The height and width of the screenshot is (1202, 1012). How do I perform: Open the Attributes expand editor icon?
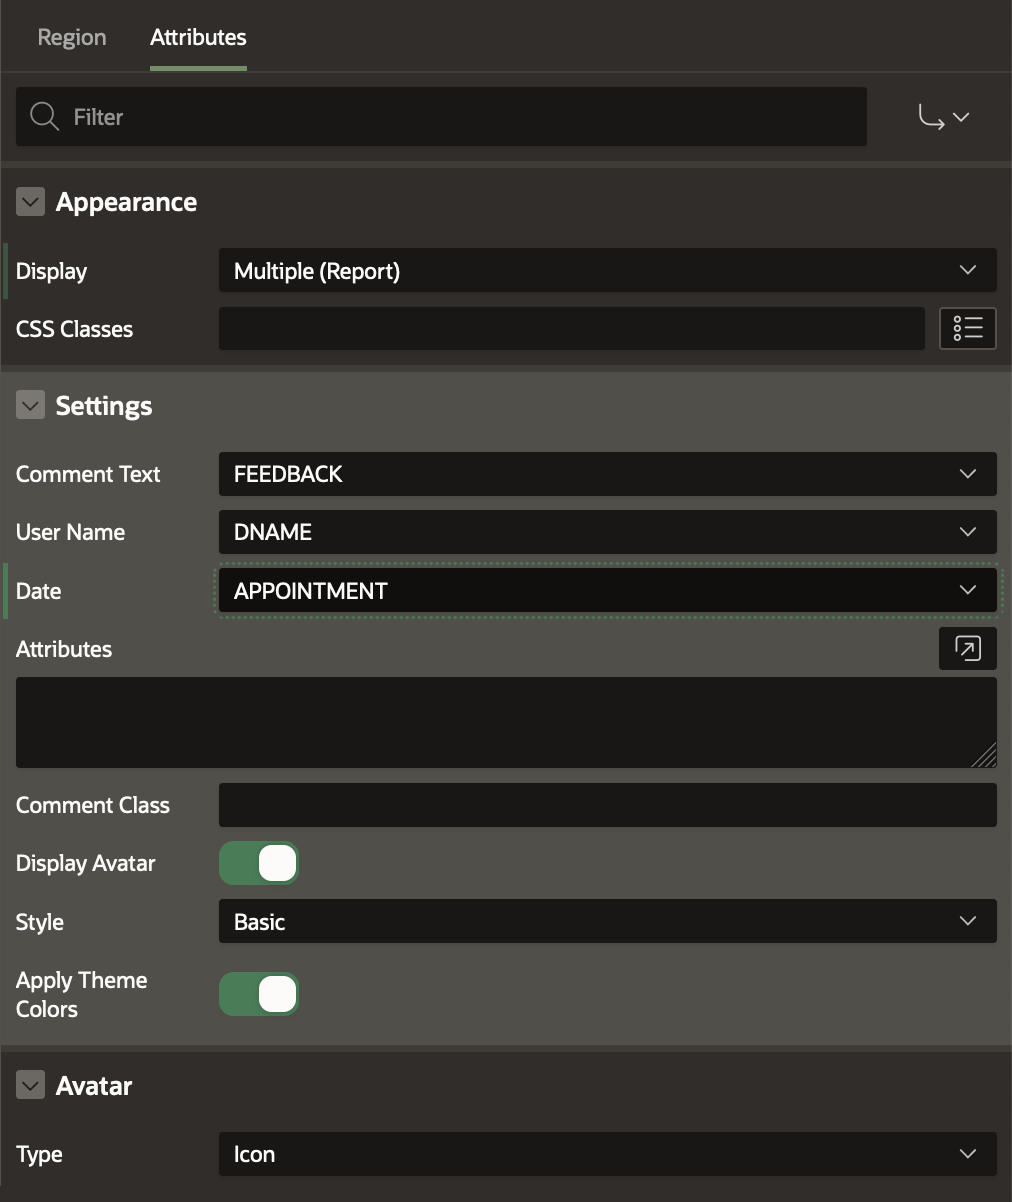(x=967, y=649)
